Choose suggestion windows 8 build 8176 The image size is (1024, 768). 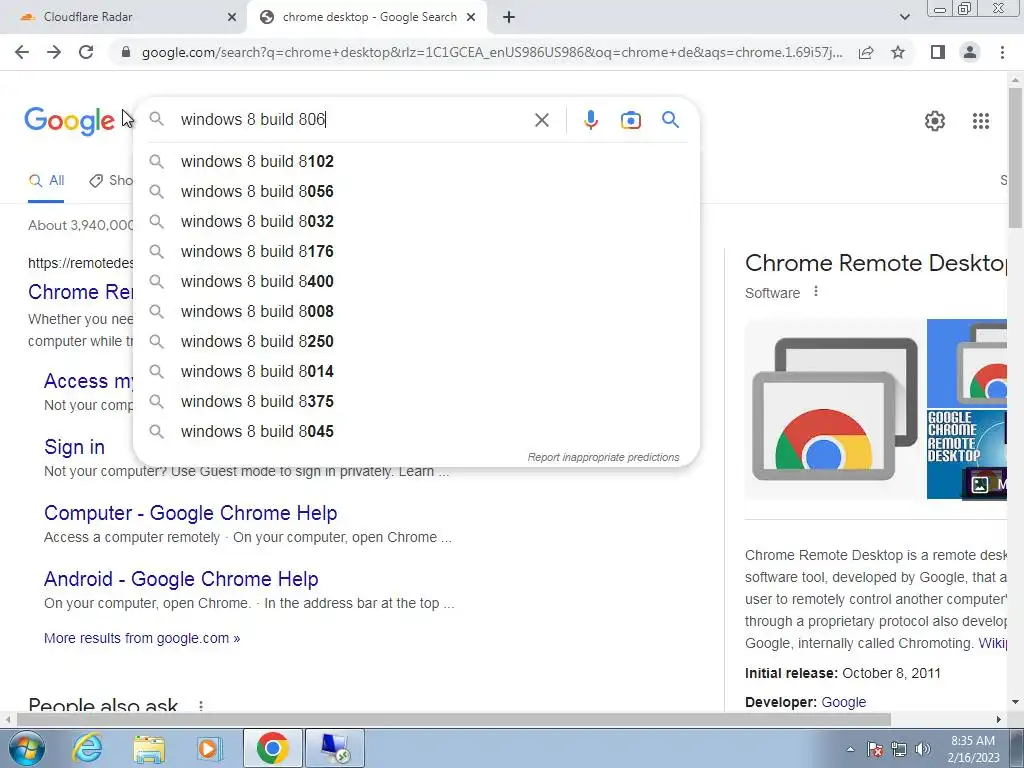tap(416, 251)
